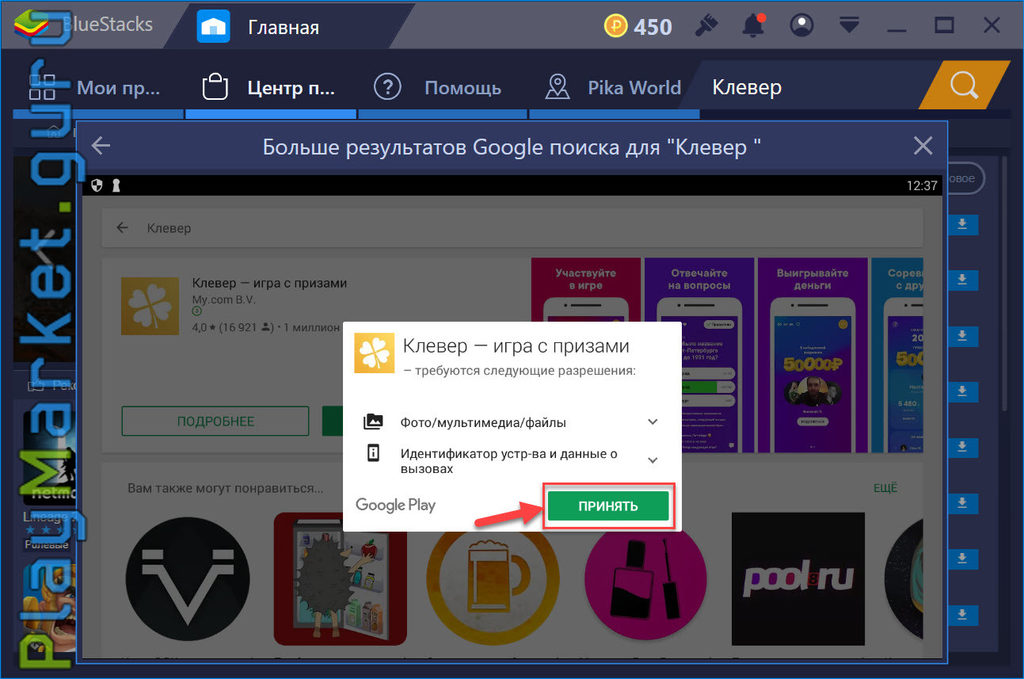Click the Главная home icon

pos(214,27)
